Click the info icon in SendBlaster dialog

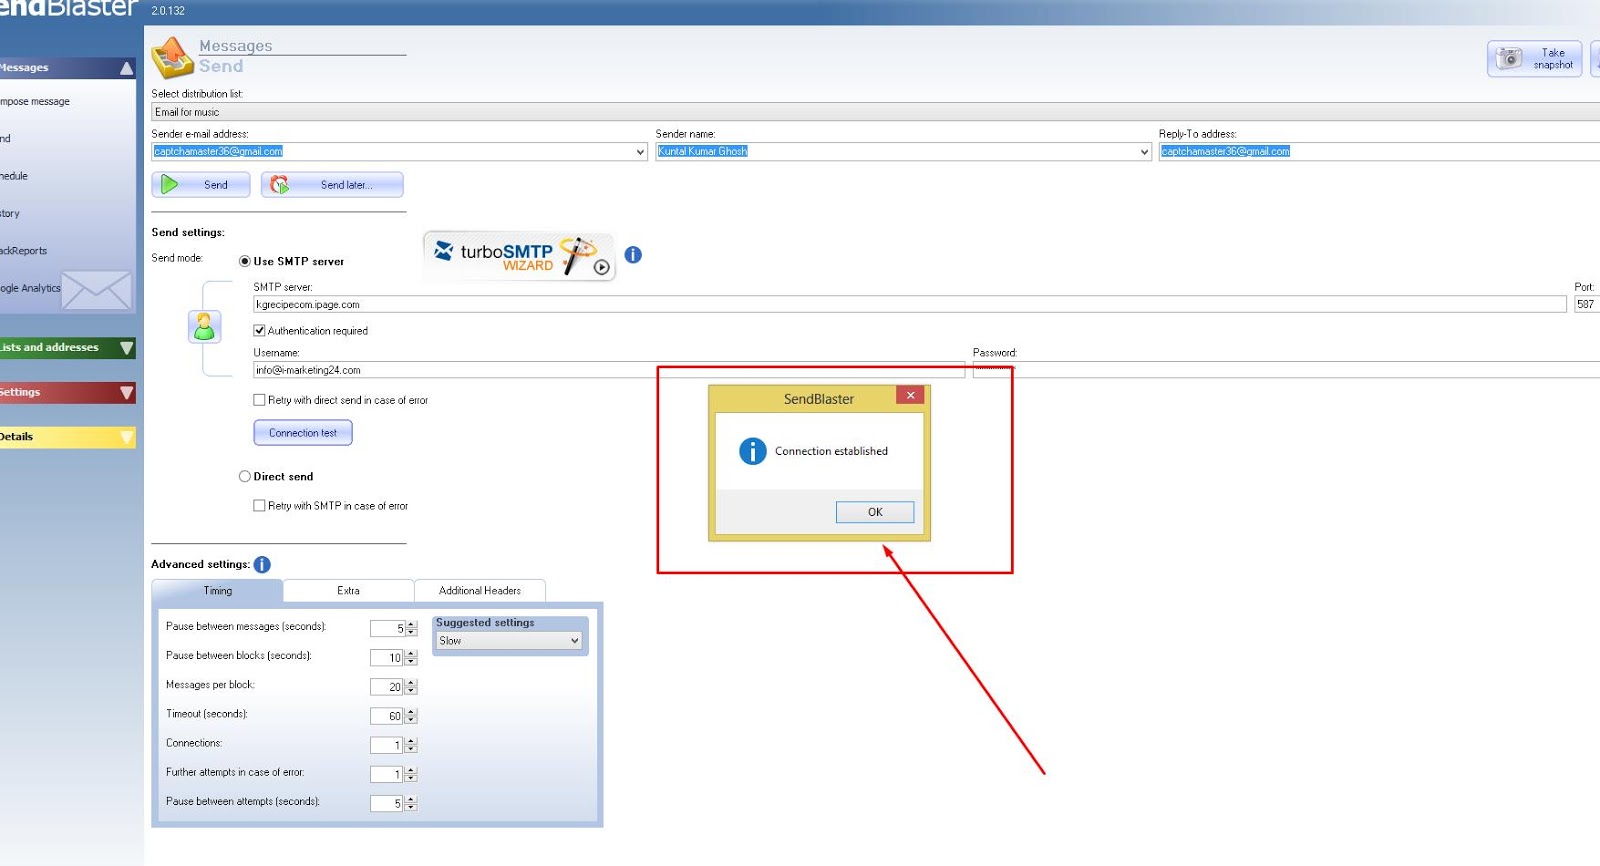point(752,451)
